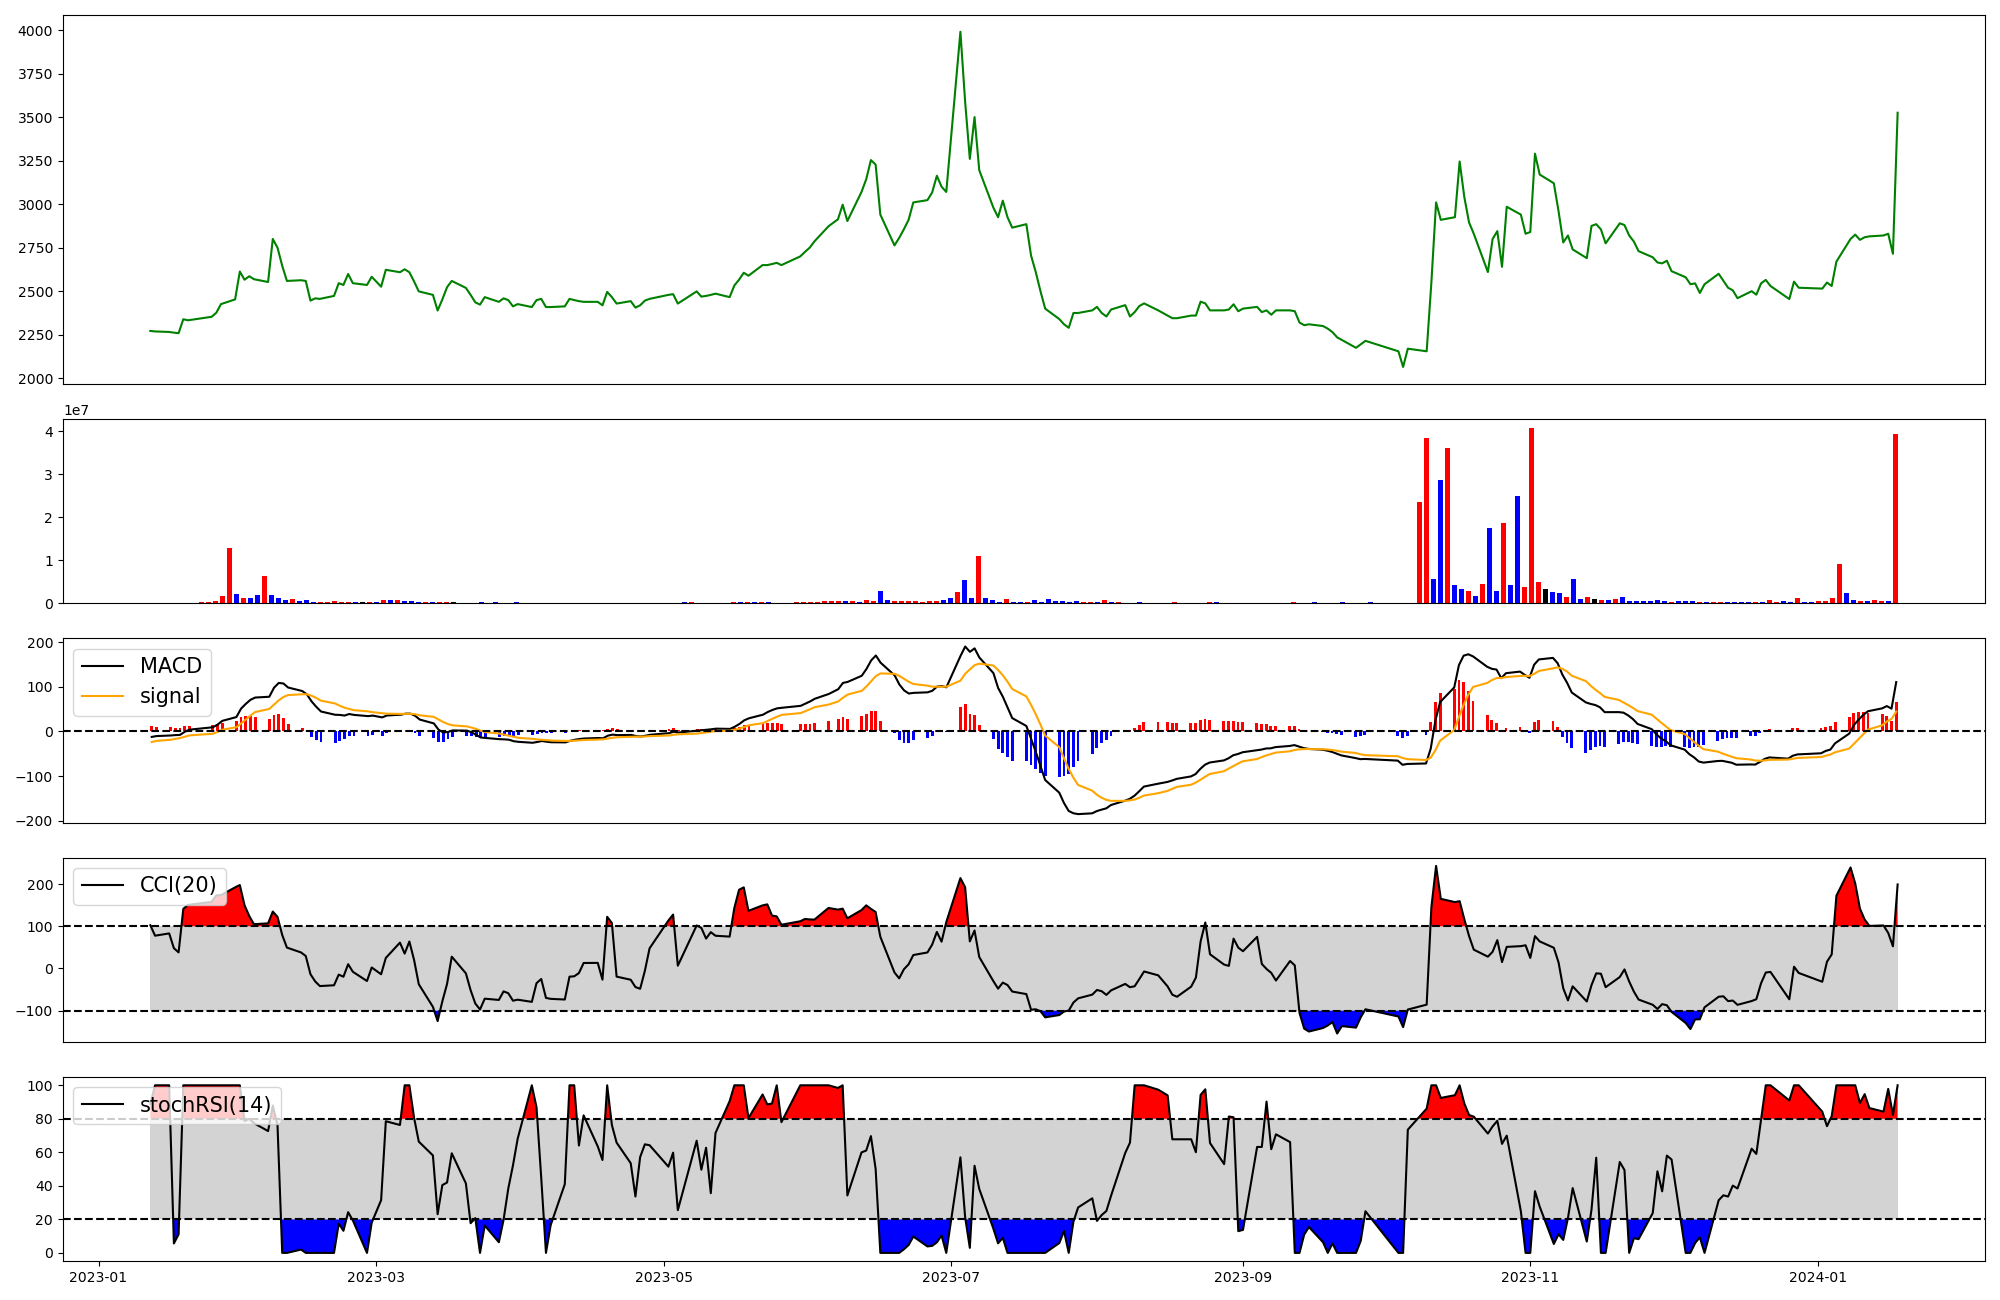Click the signal legend label
2000x1300 pixels.
[x=170, y=696]
